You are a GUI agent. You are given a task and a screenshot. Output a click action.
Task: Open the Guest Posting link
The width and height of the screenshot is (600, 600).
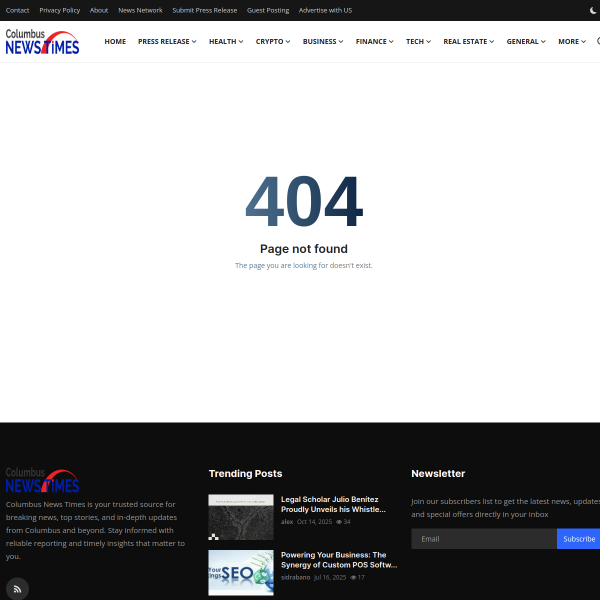(x=268, y=10)
